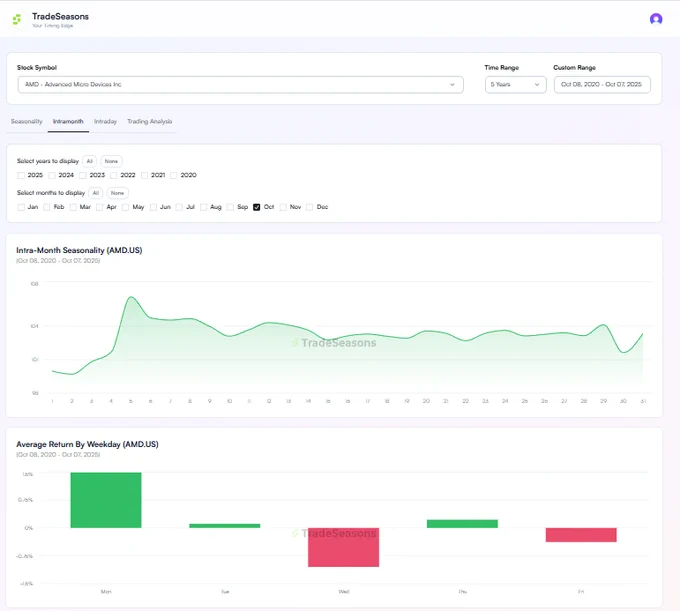Viewport: 680px width, 611px height.
Task: Click the Friday red return bar
Action: 581,535
